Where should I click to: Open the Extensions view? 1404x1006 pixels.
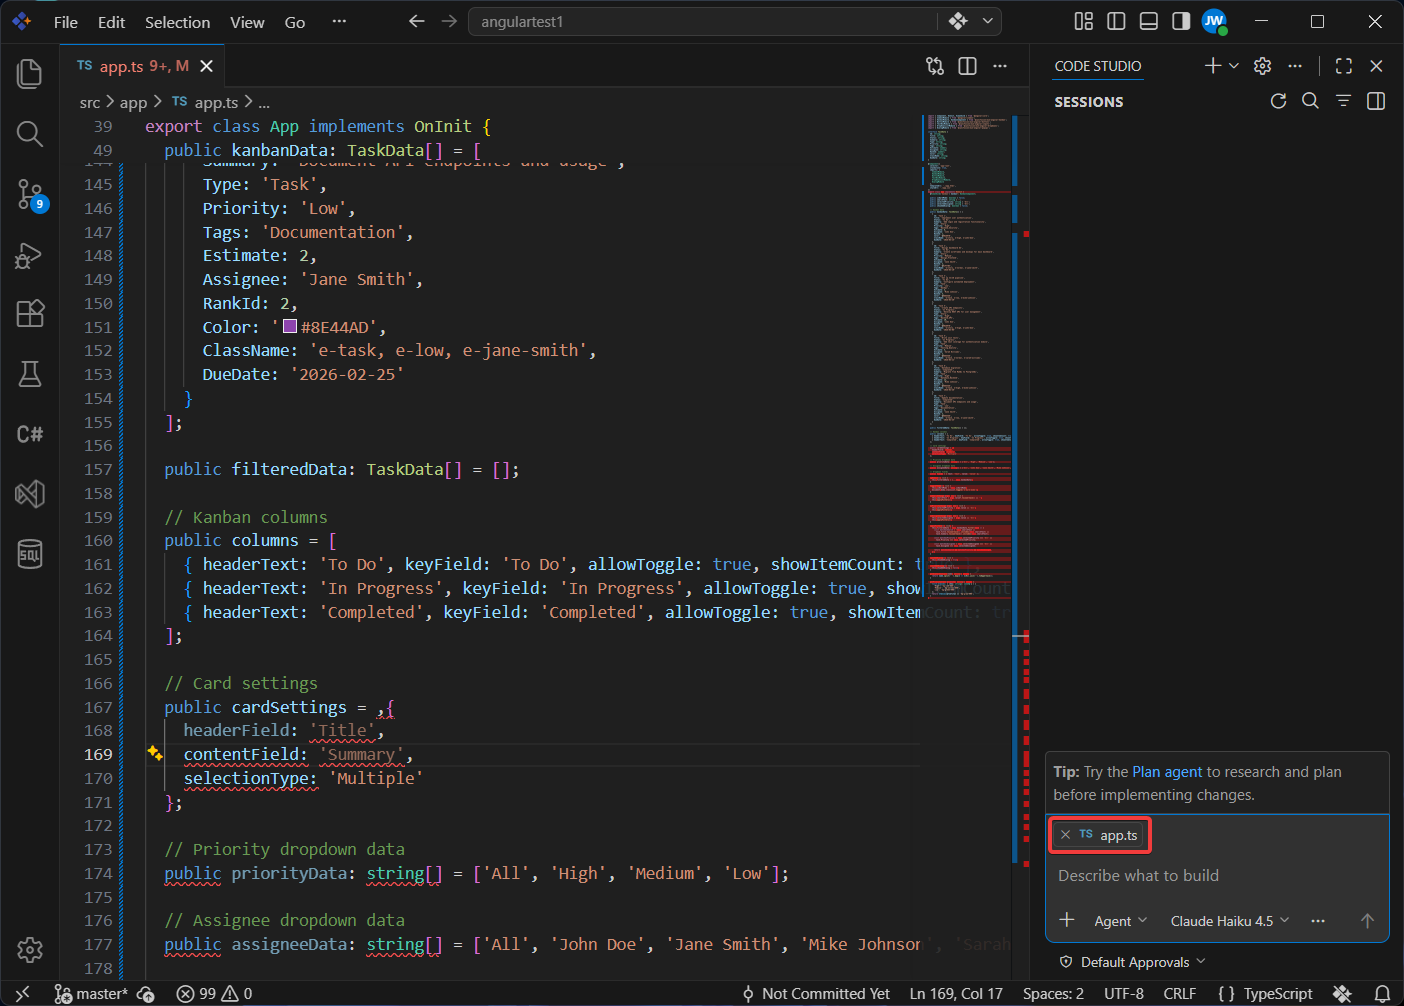(x=30, y=314)
